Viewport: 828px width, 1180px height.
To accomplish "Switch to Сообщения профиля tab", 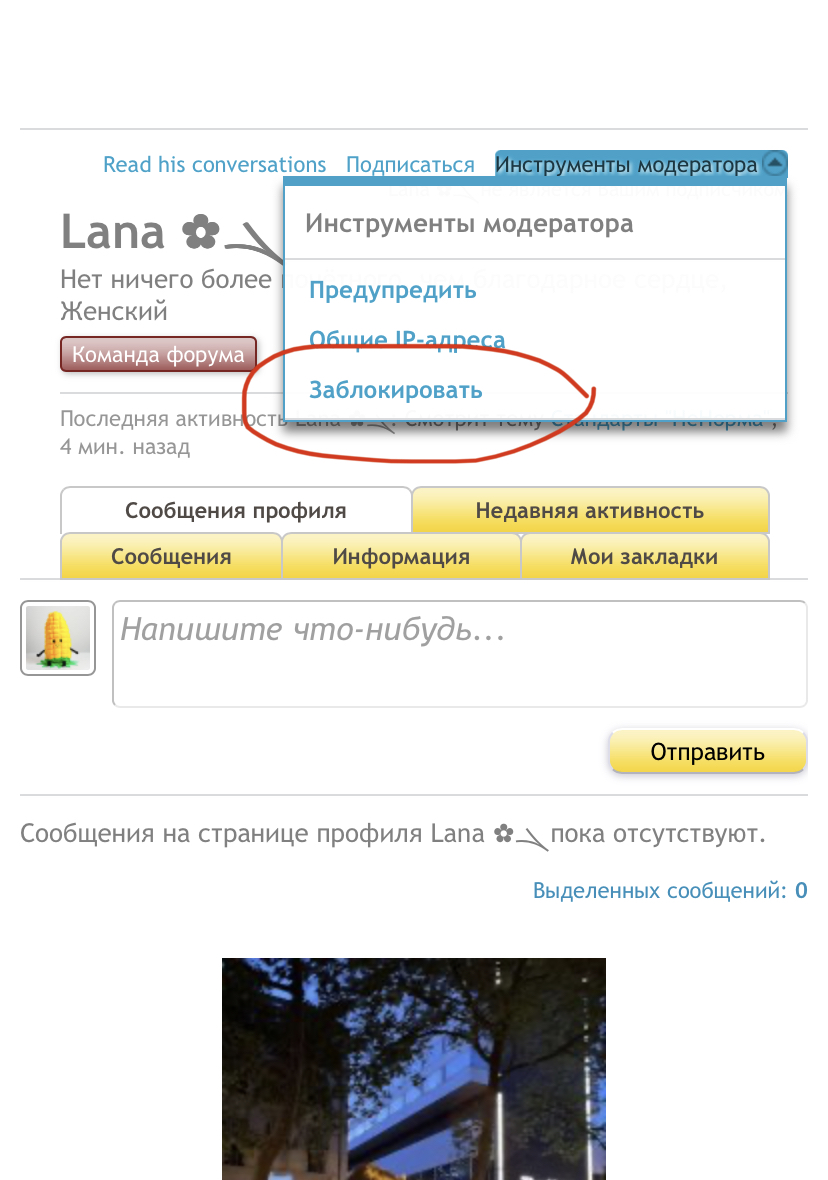I will point(236,510).
